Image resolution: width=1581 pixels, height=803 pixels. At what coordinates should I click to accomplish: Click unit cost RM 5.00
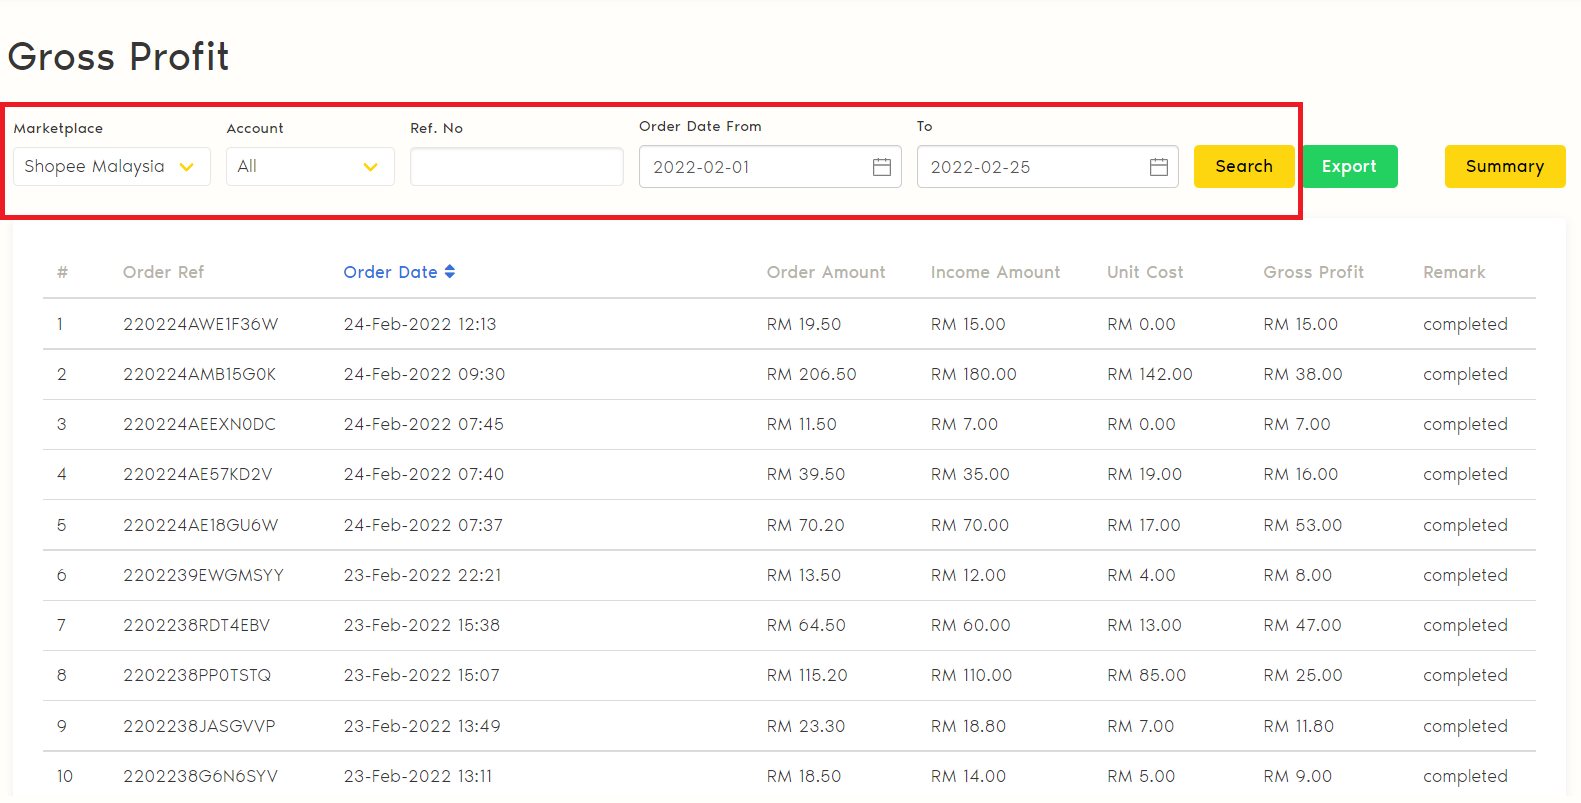(1141, 776)
